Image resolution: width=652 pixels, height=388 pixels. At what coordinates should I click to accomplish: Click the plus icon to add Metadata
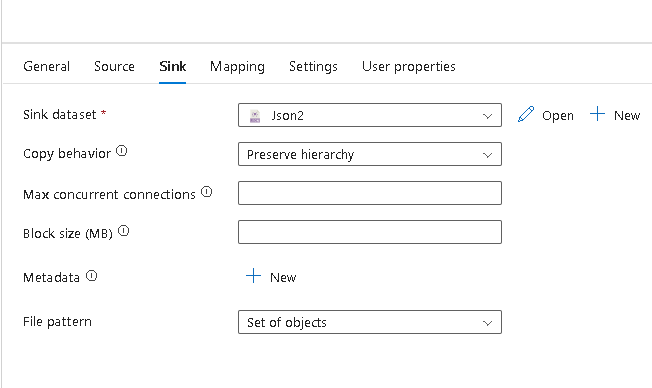pos(253,276)
